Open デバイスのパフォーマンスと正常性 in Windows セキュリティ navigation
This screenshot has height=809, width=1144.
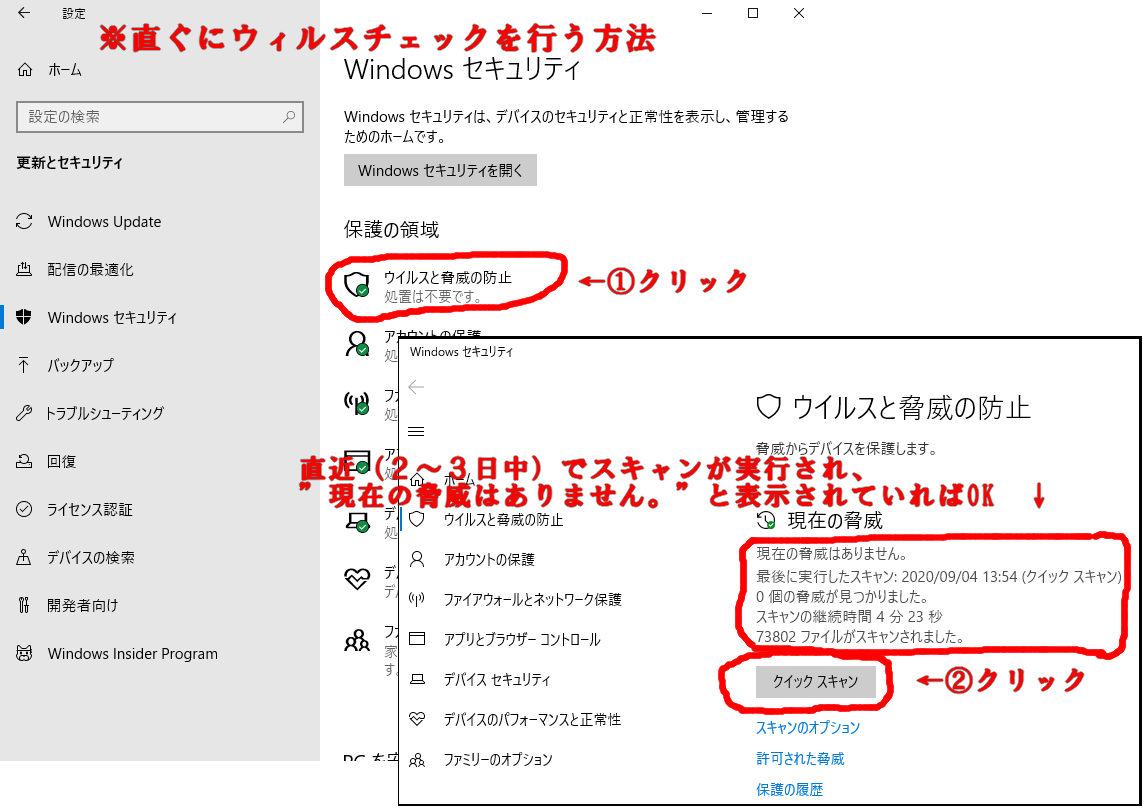532,720
